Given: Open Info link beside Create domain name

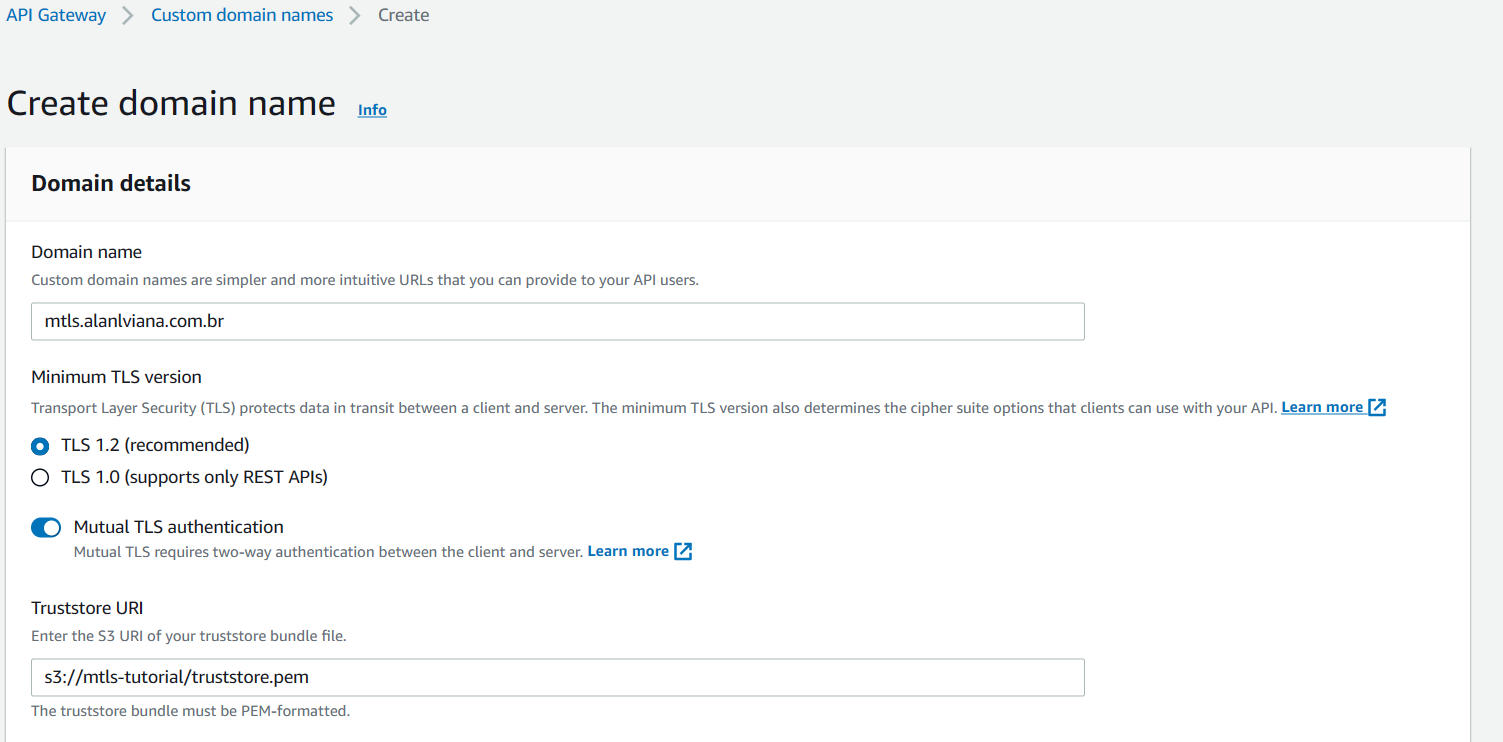Looking at the screenshot, I should (x=372, y=110).
